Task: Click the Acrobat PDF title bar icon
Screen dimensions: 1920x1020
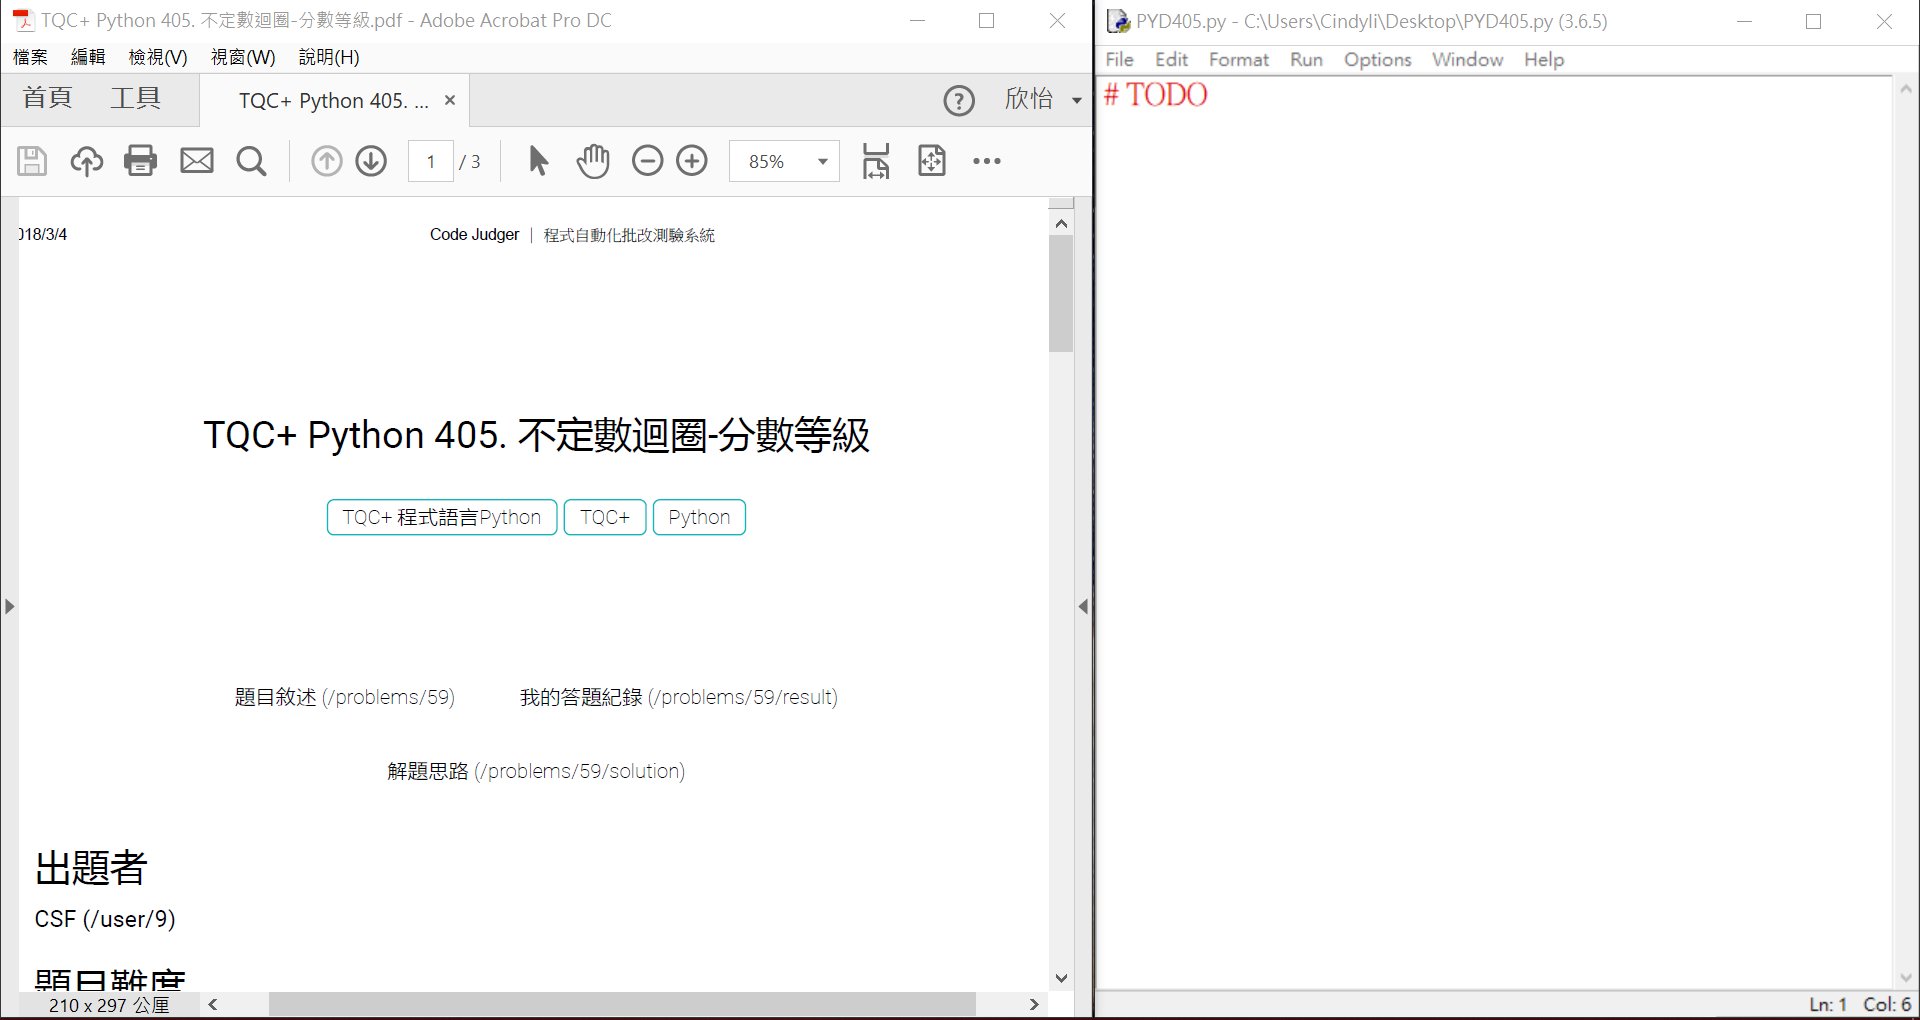Action: (x=22, y=20)
